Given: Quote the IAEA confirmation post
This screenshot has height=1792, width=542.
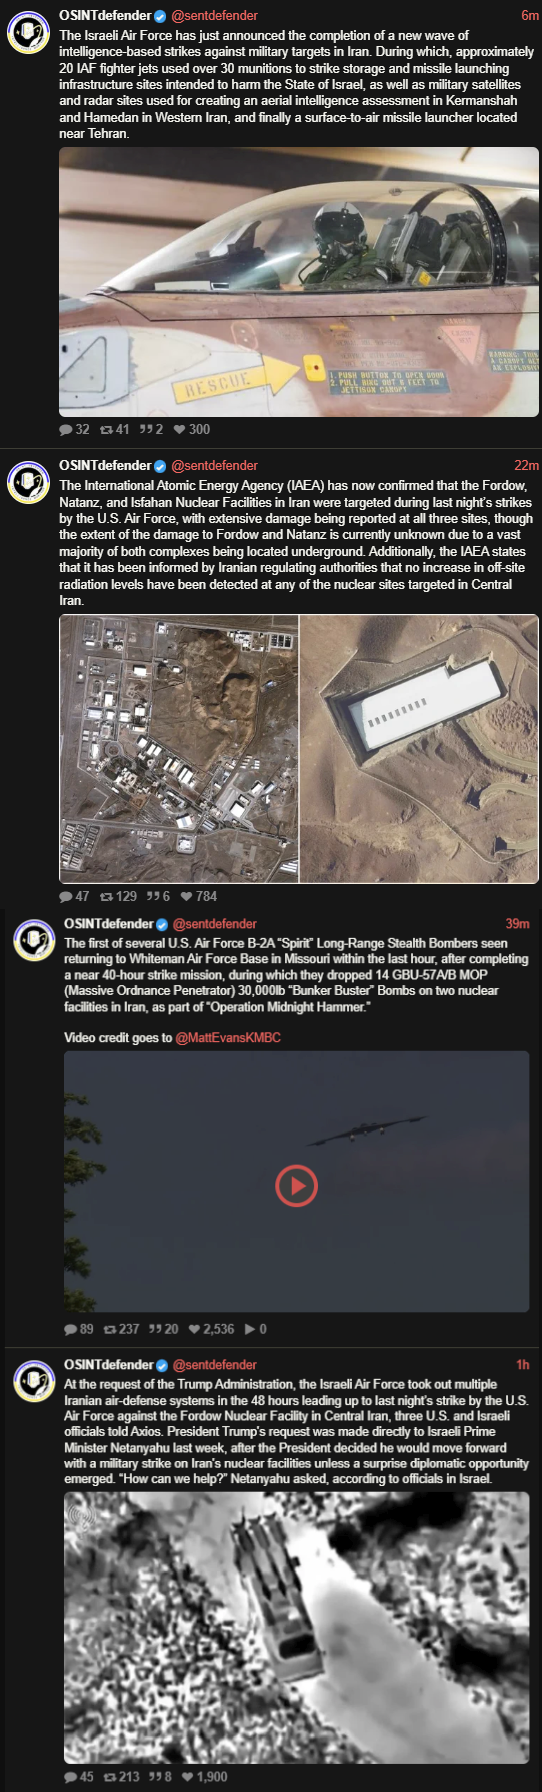Looking at the screenshot, I should 153,896.
